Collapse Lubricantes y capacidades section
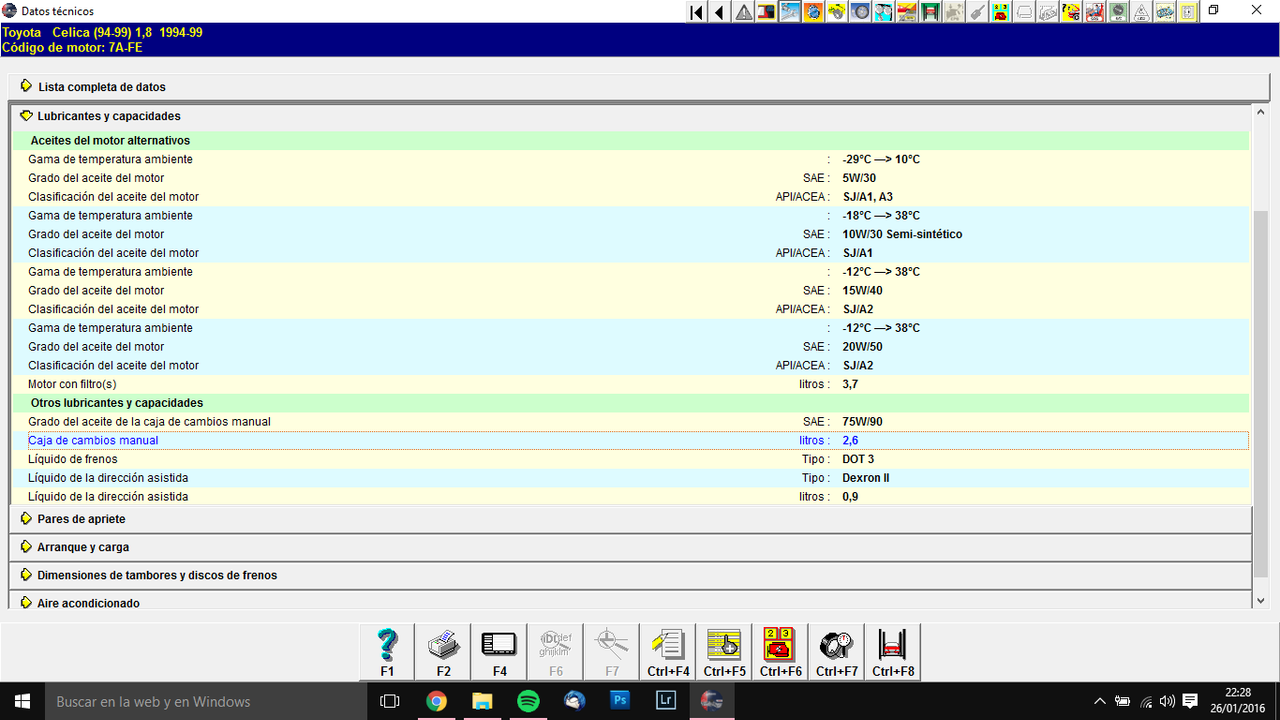Screen dimensions: 1280x720 tap(630, 116)
